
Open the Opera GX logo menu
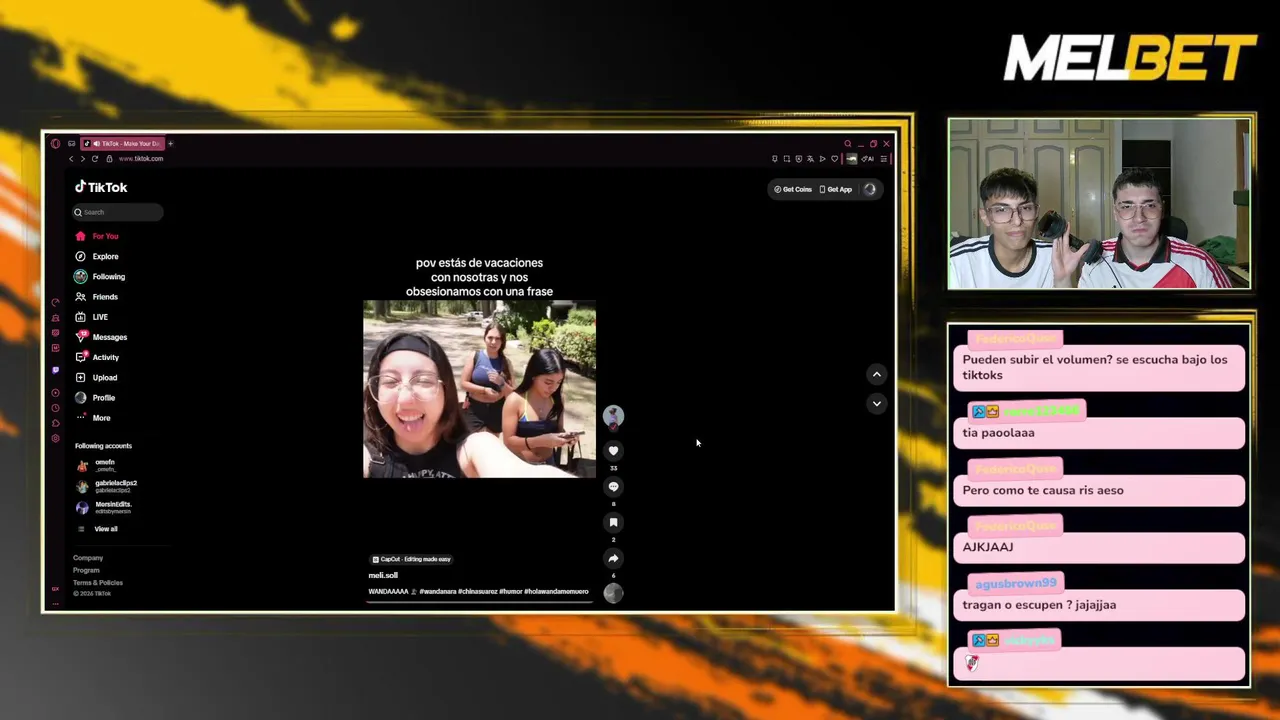click(55, 144)
